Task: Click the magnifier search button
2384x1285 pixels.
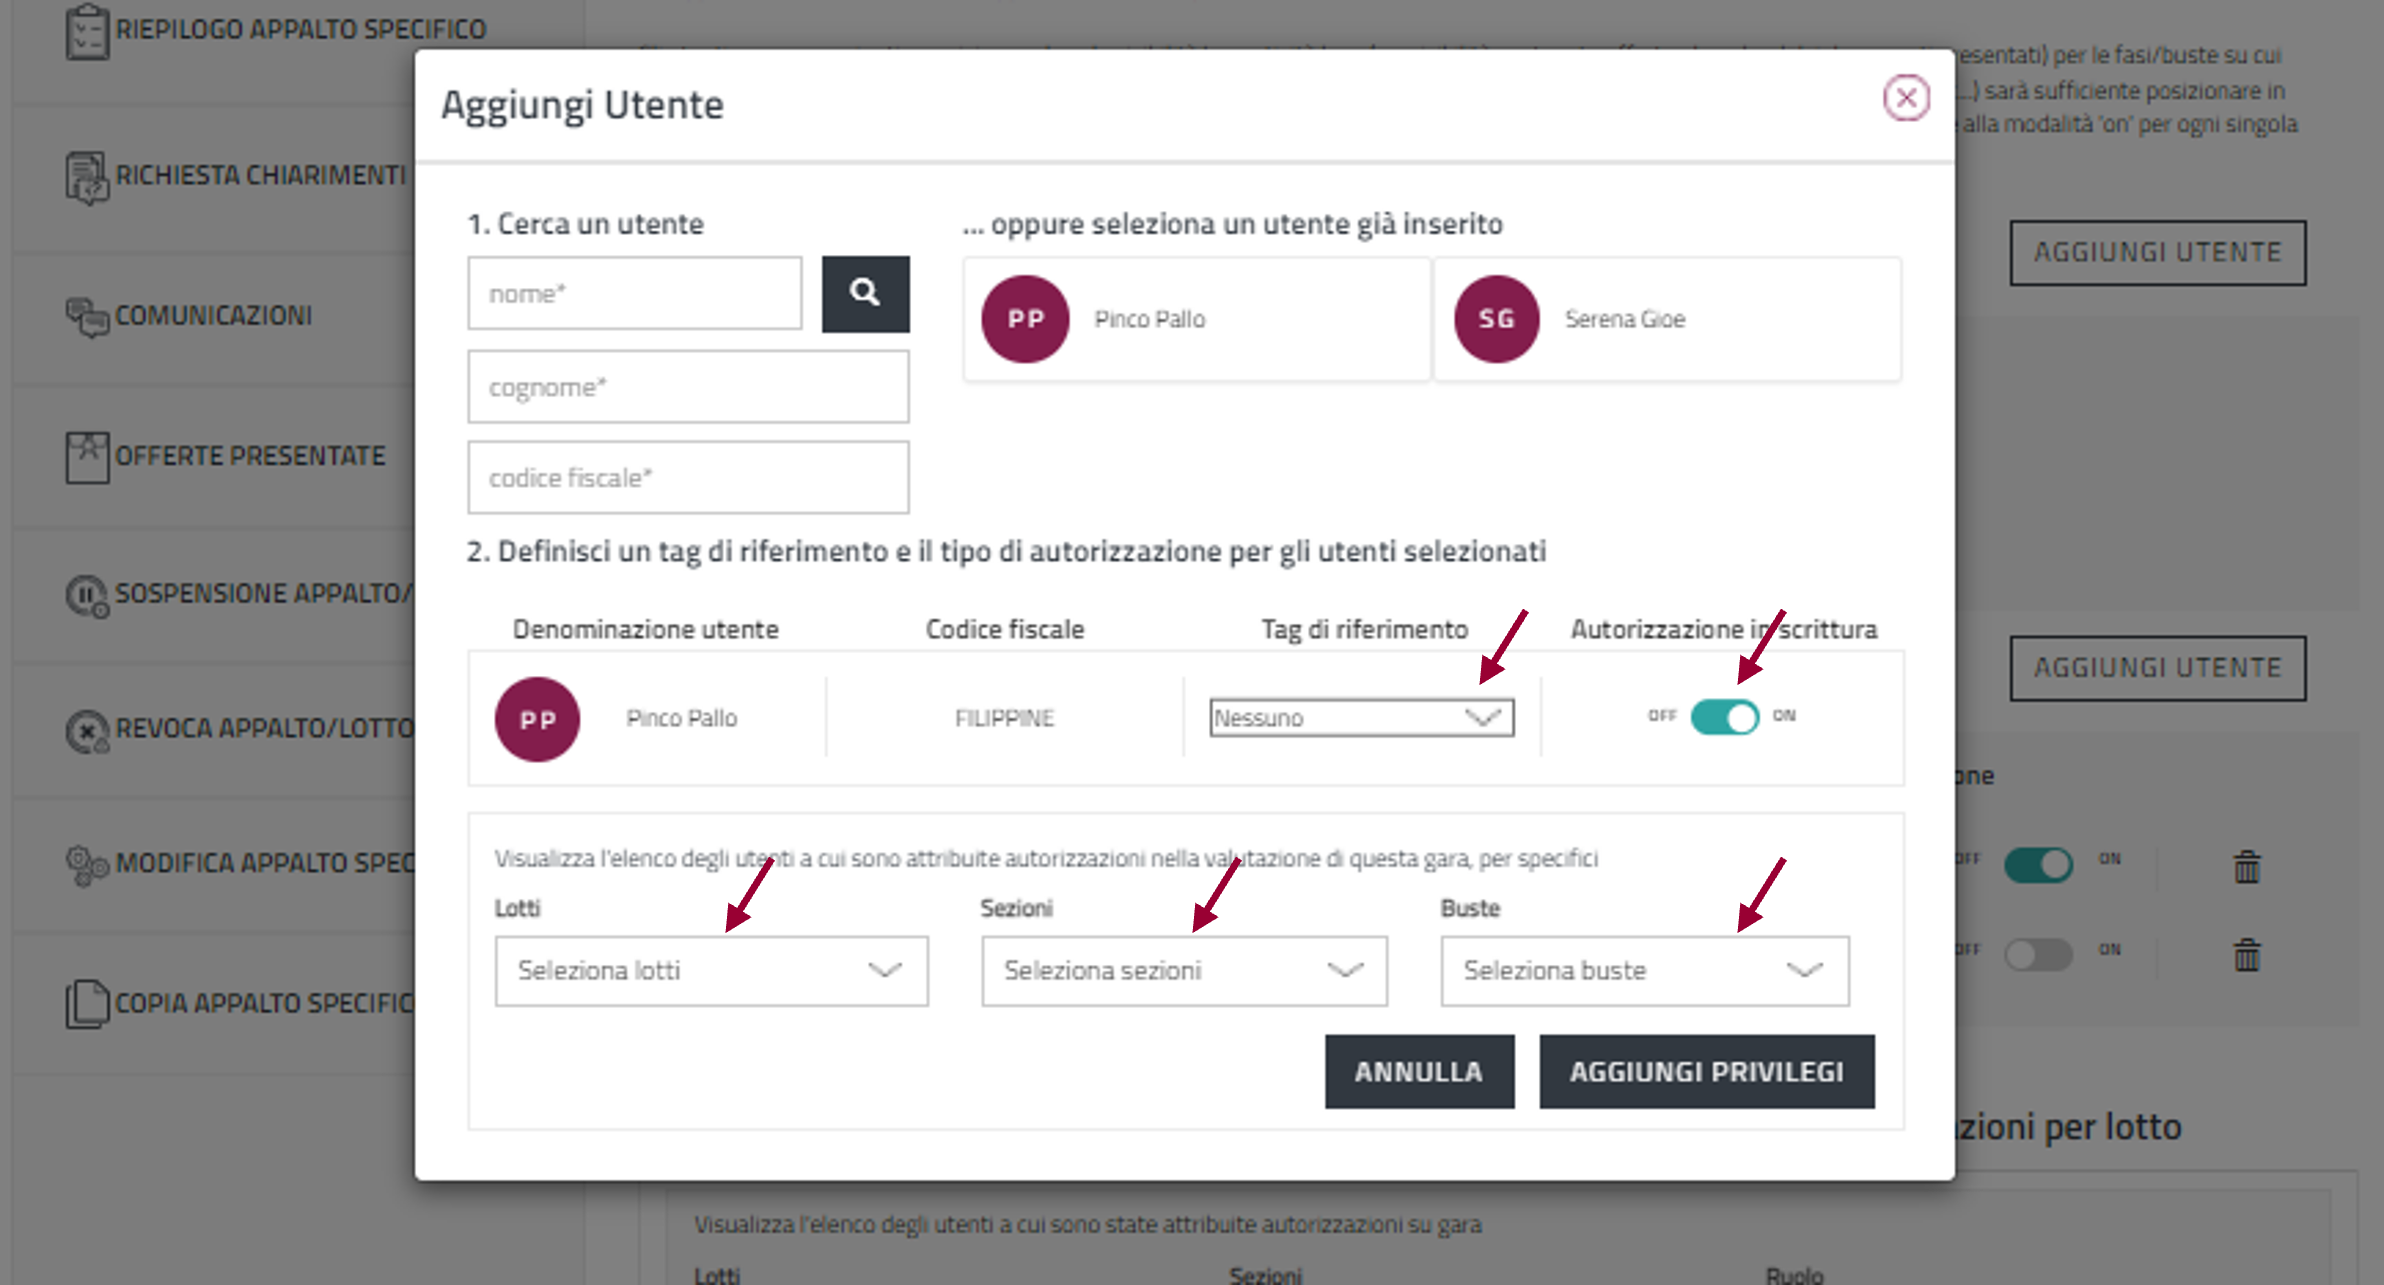Action: click(x=865, y=293)
